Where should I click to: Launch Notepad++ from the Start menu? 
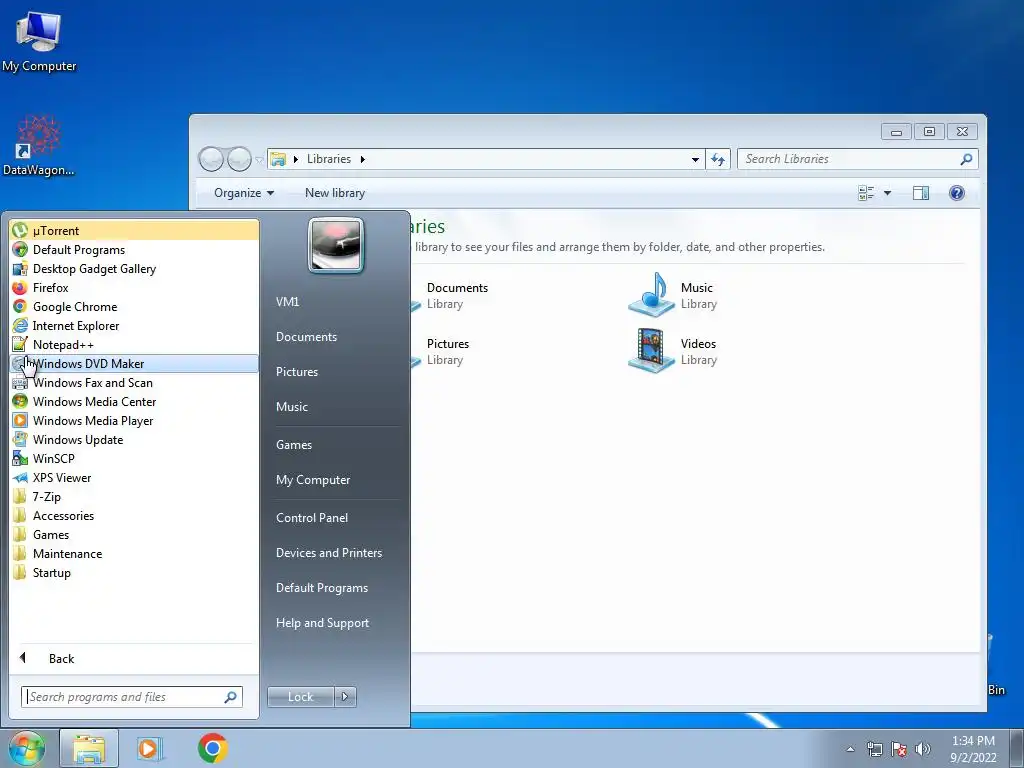(135, 344)
